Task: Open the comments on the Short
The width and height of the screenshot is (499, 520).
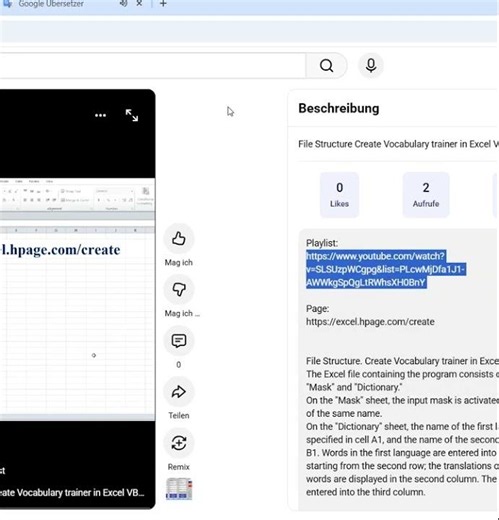Action: tap(179, 341)
